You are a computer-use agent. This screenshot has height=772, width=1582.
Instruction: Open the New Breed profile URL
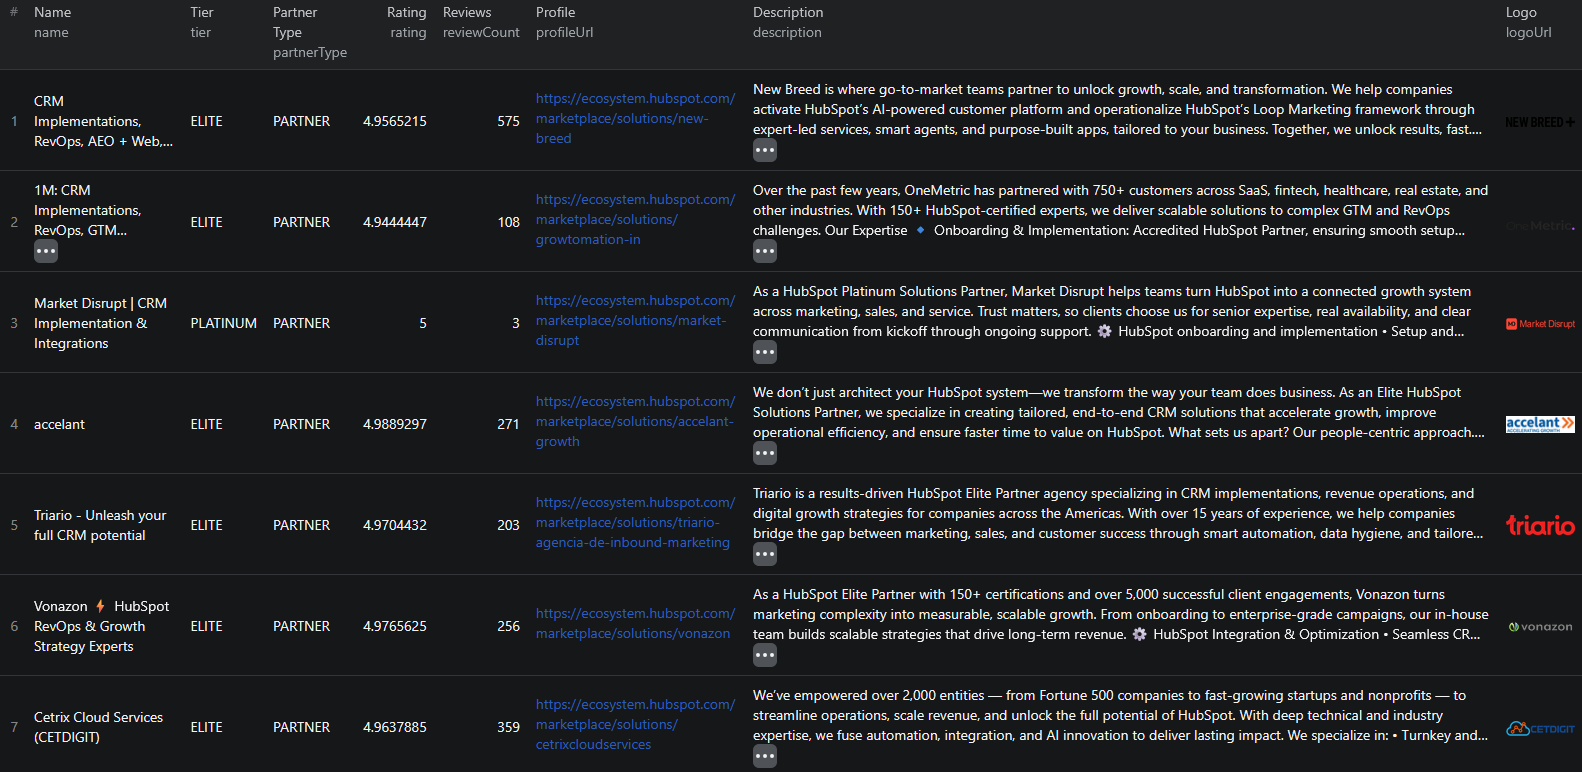634,119
